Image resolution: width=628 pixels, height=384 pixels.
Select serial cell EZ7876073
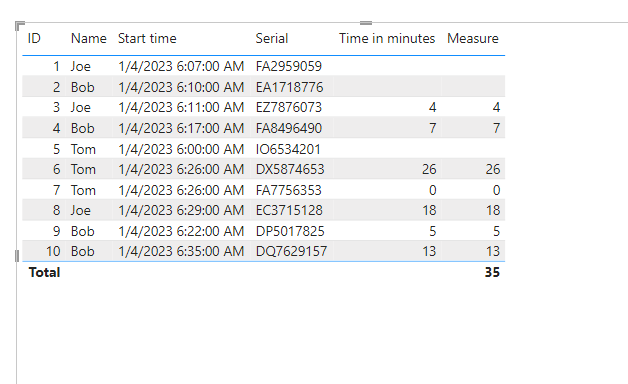click(x=289, y=107)
